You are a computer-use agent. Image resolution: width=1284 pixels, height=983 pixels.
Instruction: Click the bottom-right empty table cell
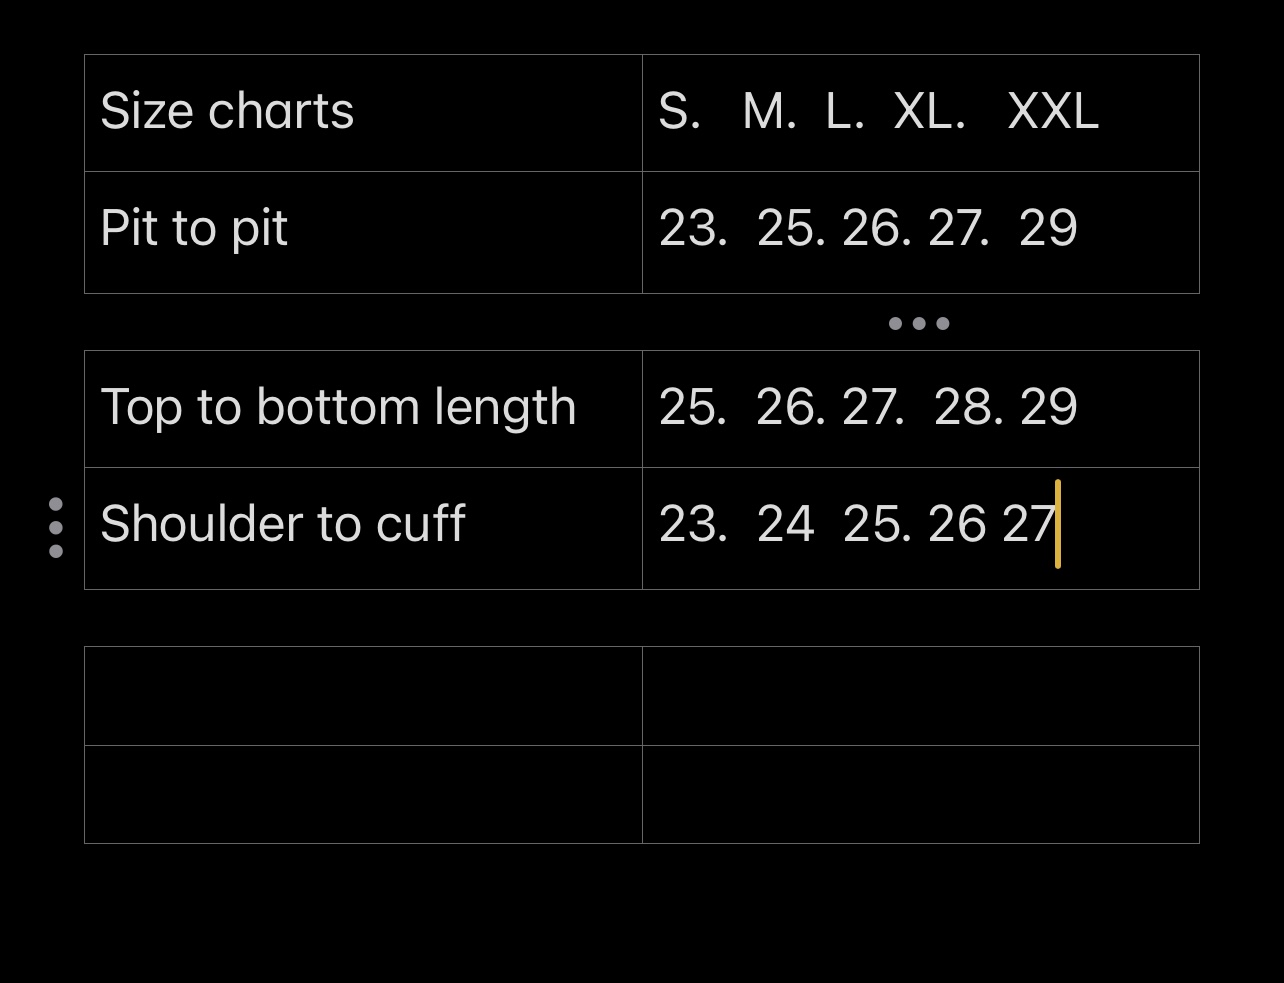(x=920, y=794)
